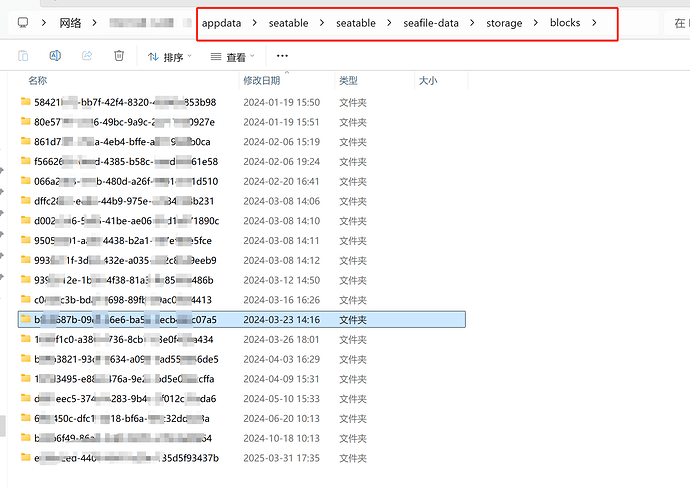Sort by the 类型 column header
The height and width of the screenshot is (488, 690).
[x=349, y=81]
